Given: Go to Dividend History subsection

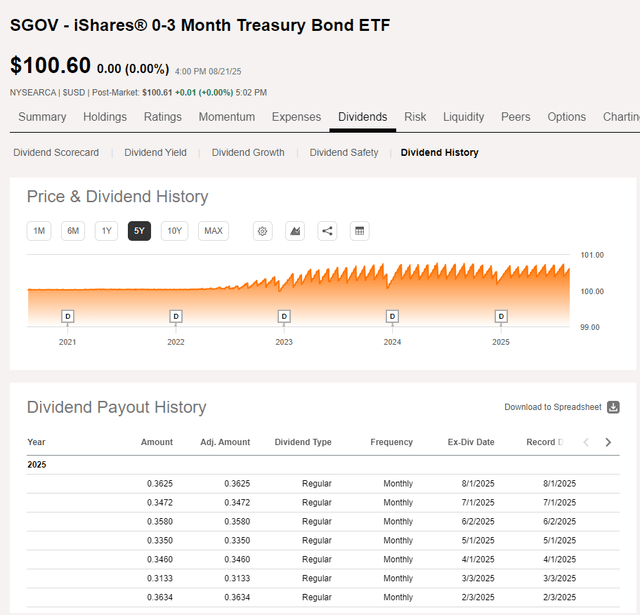Looking at the screenshot, I should click(439, 152).
